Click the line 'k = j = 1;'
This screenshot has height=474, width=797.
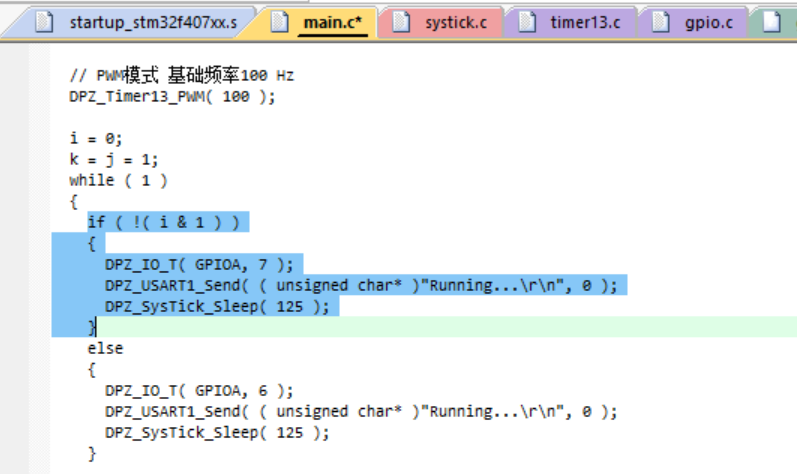(x=114, y=160)
